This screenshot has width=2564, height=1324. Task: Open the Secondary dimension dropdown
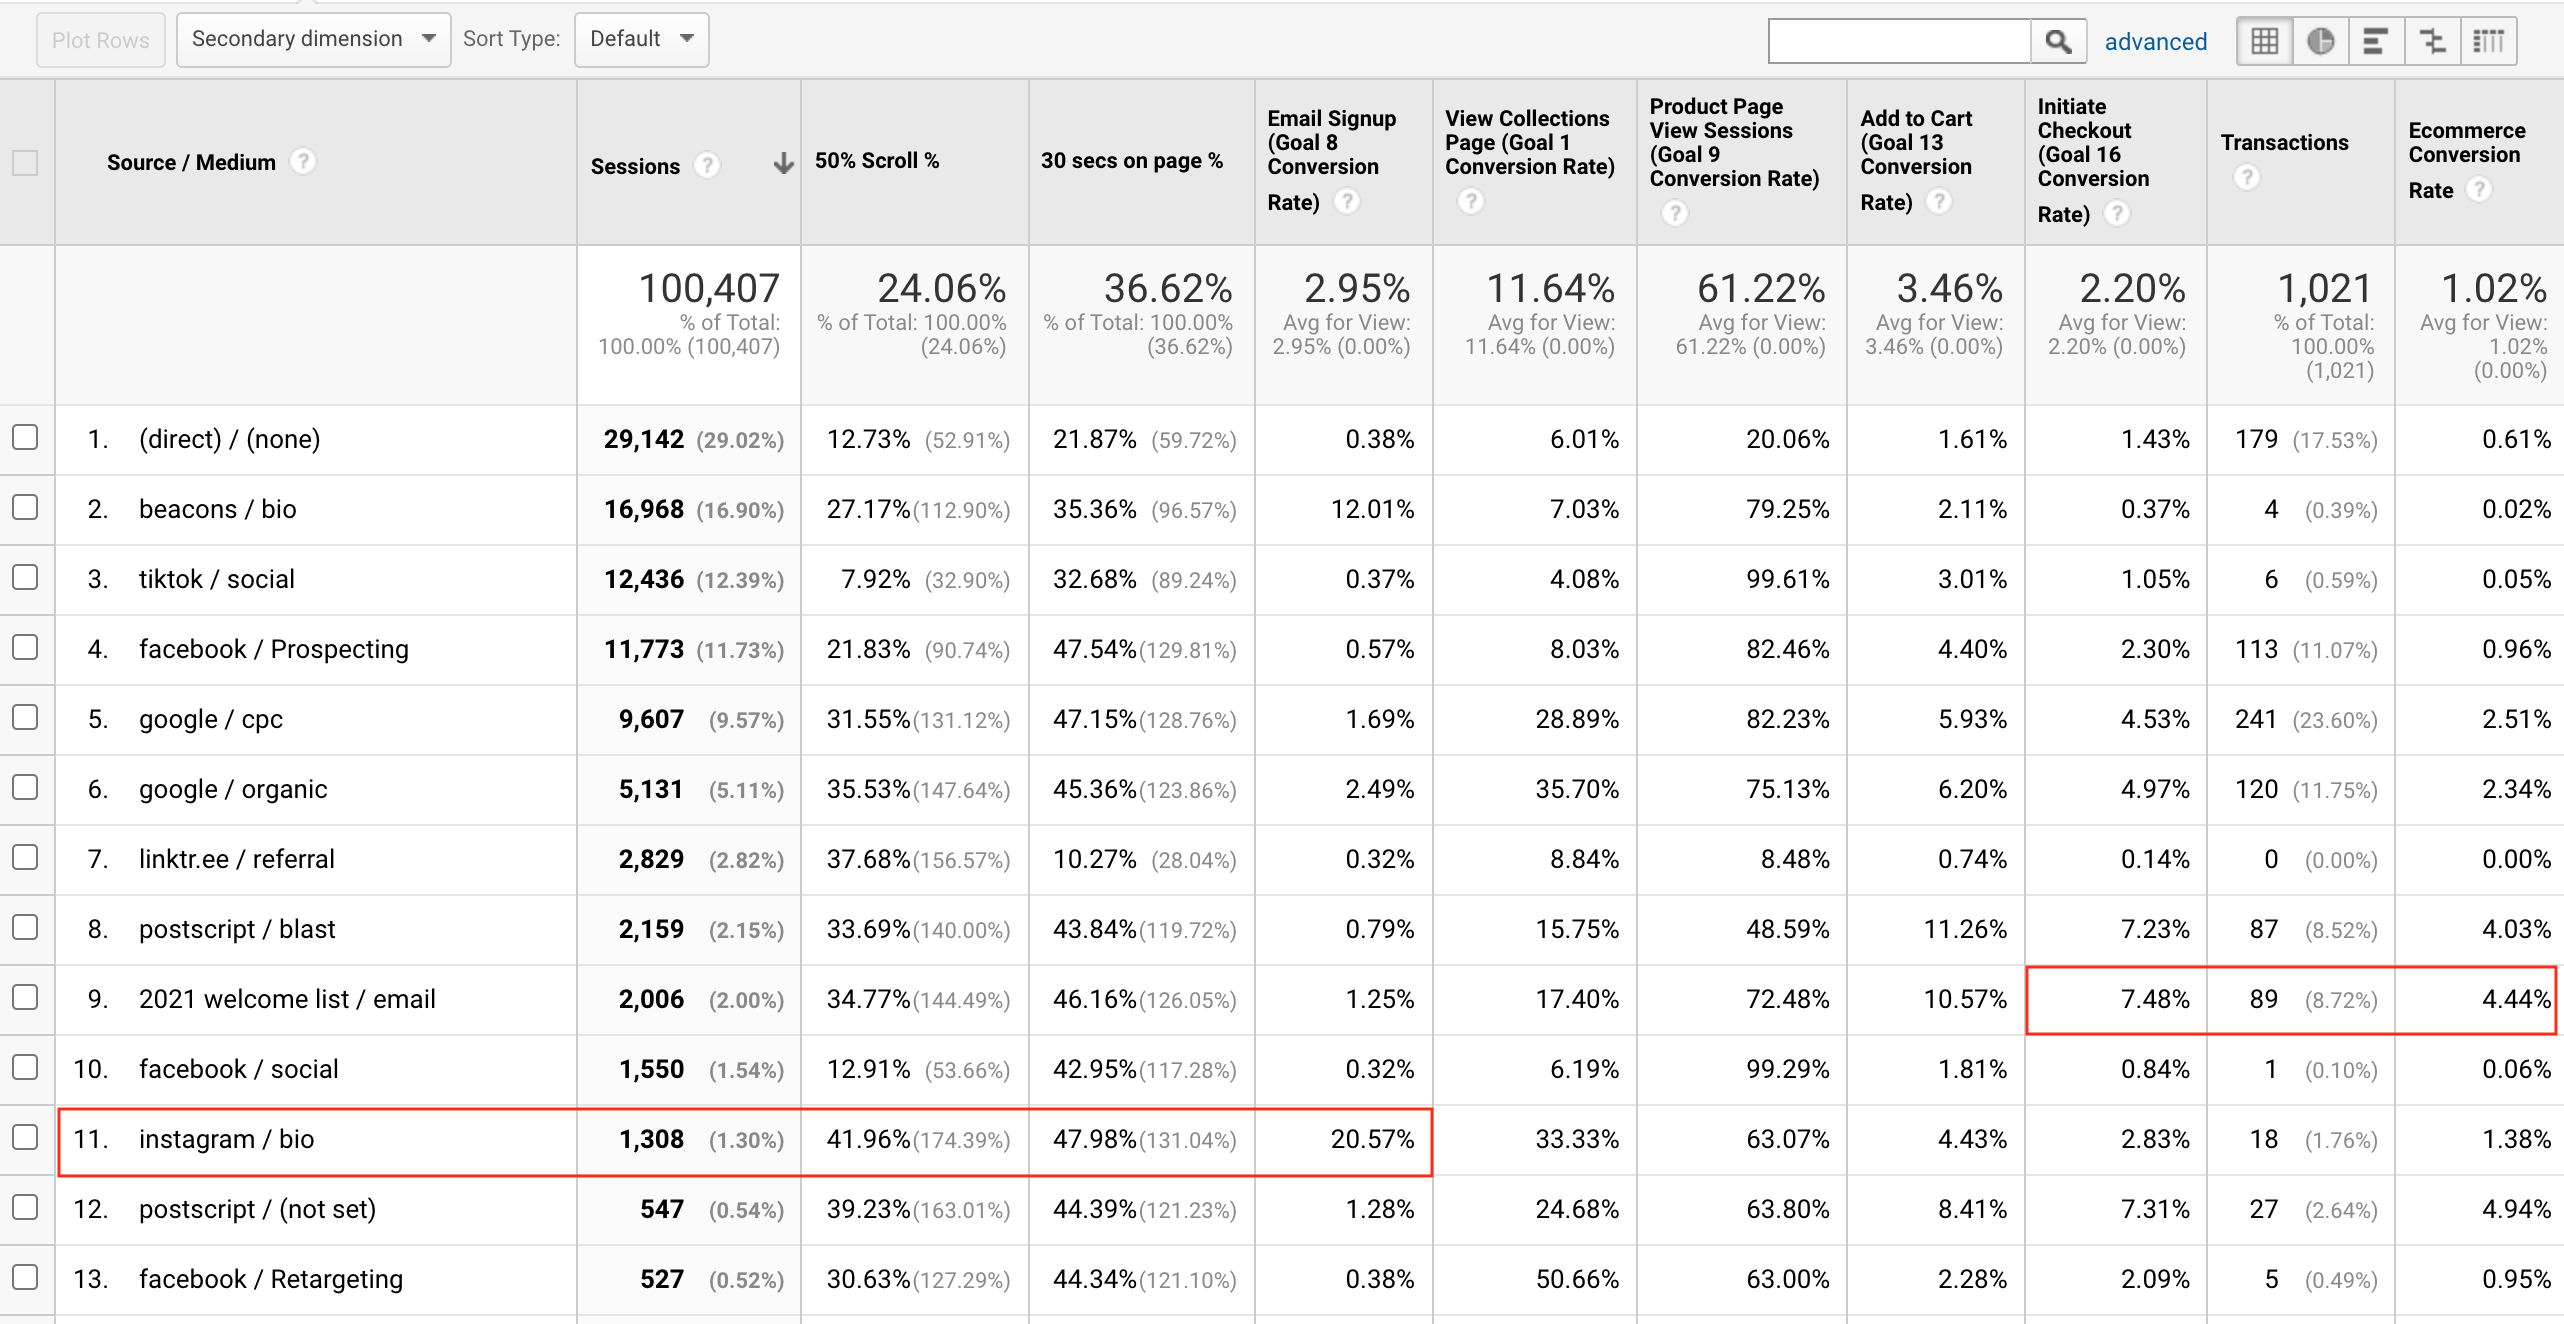[x=313, y=39]
